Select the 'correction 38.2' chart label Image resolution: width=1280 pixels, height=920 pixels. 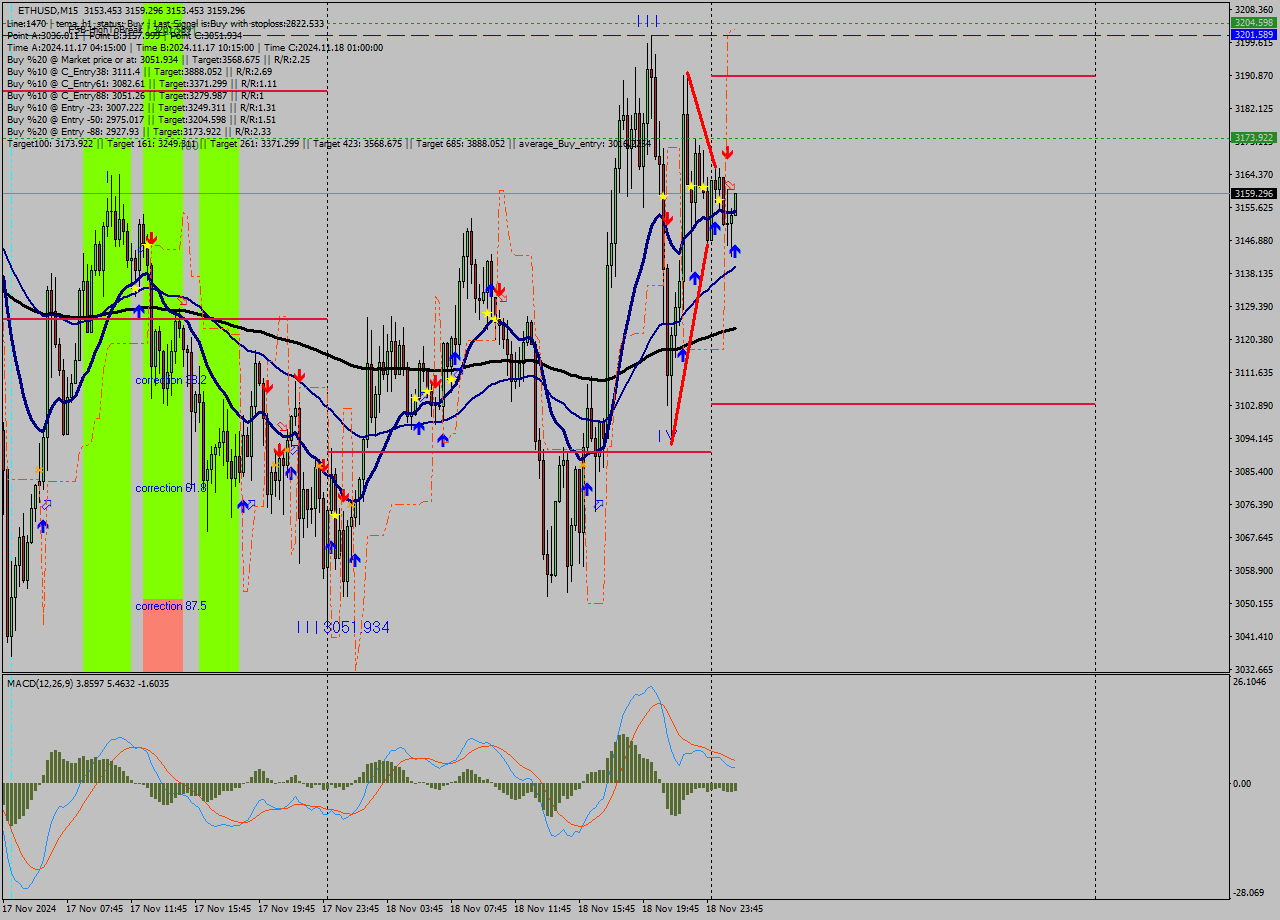pos(171,381)
